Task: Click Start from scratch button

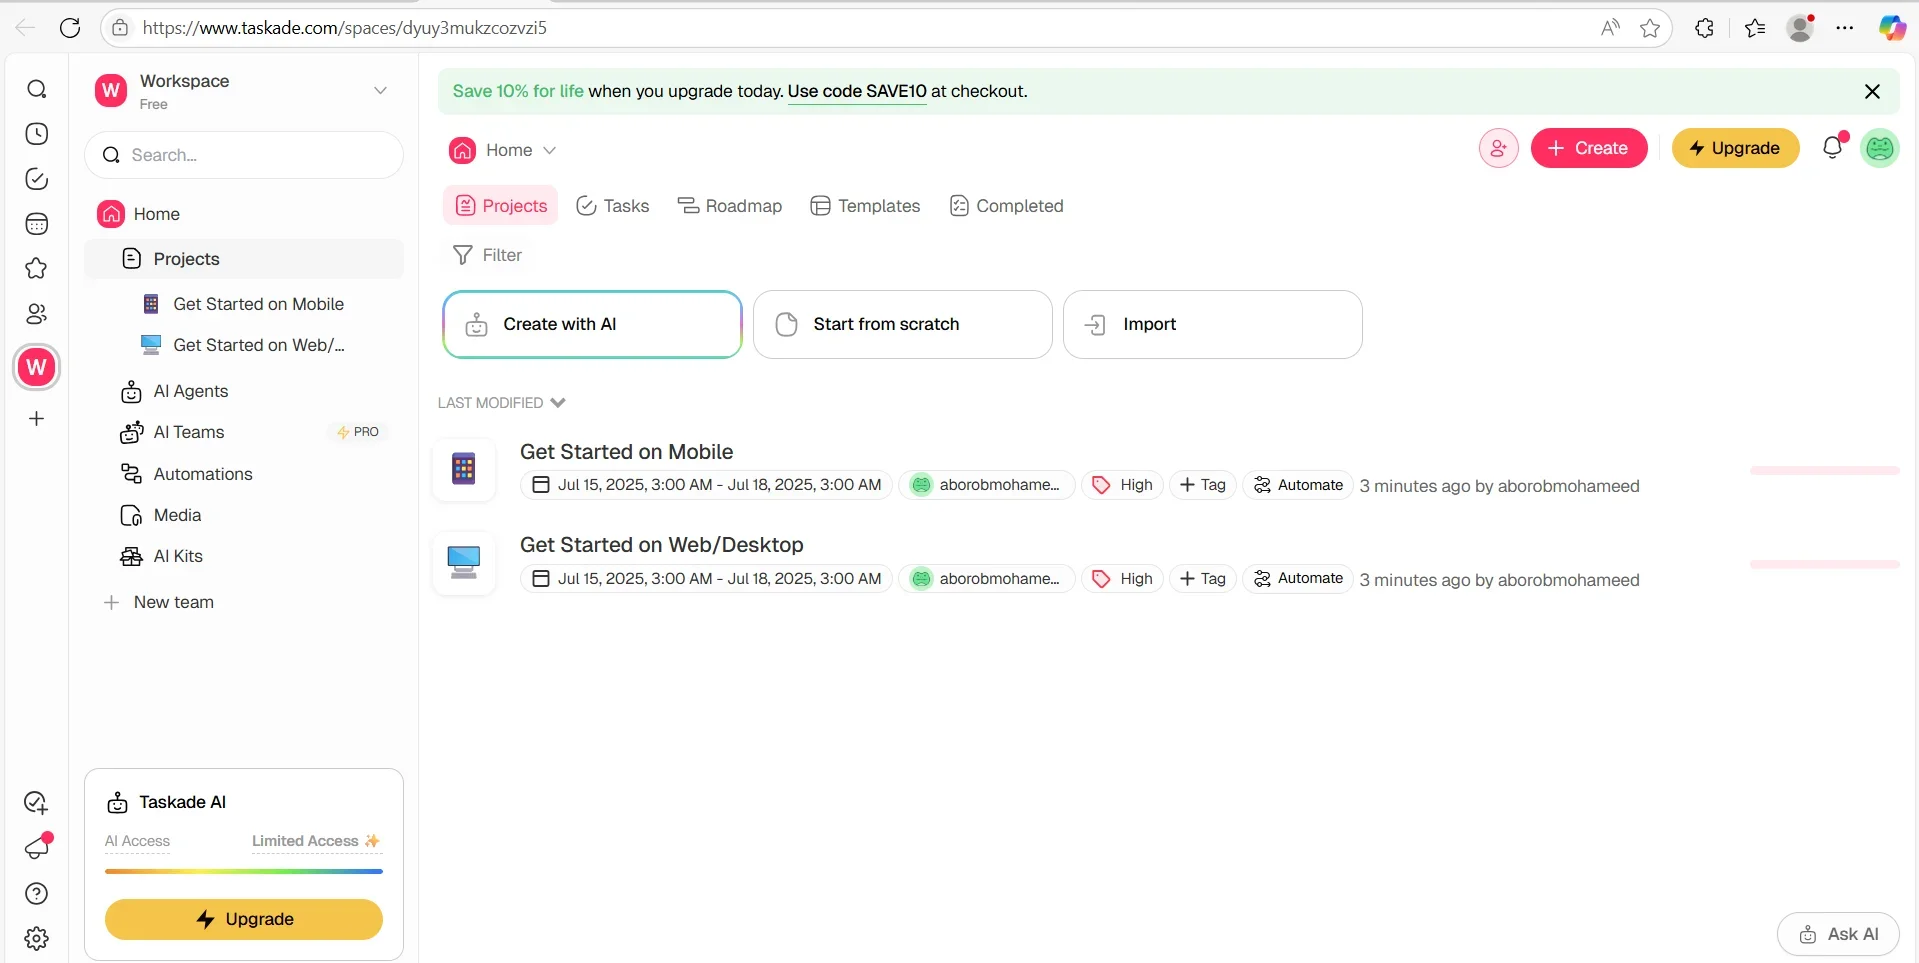Action: tap(902, 324)
